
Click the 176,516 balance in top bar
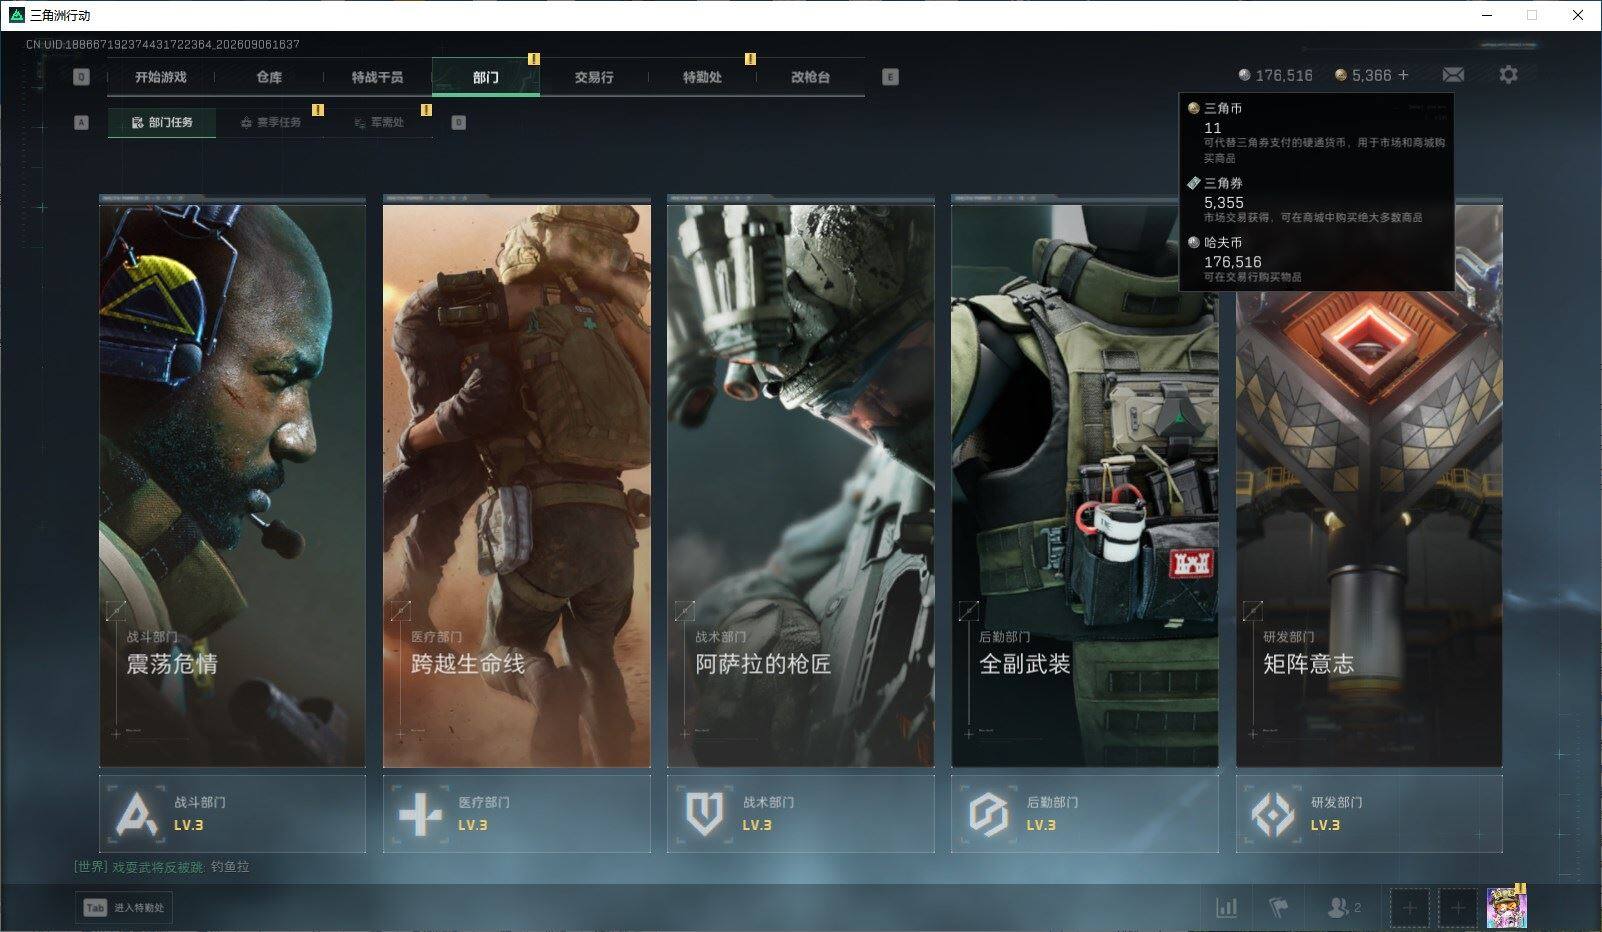(1284, 76)
